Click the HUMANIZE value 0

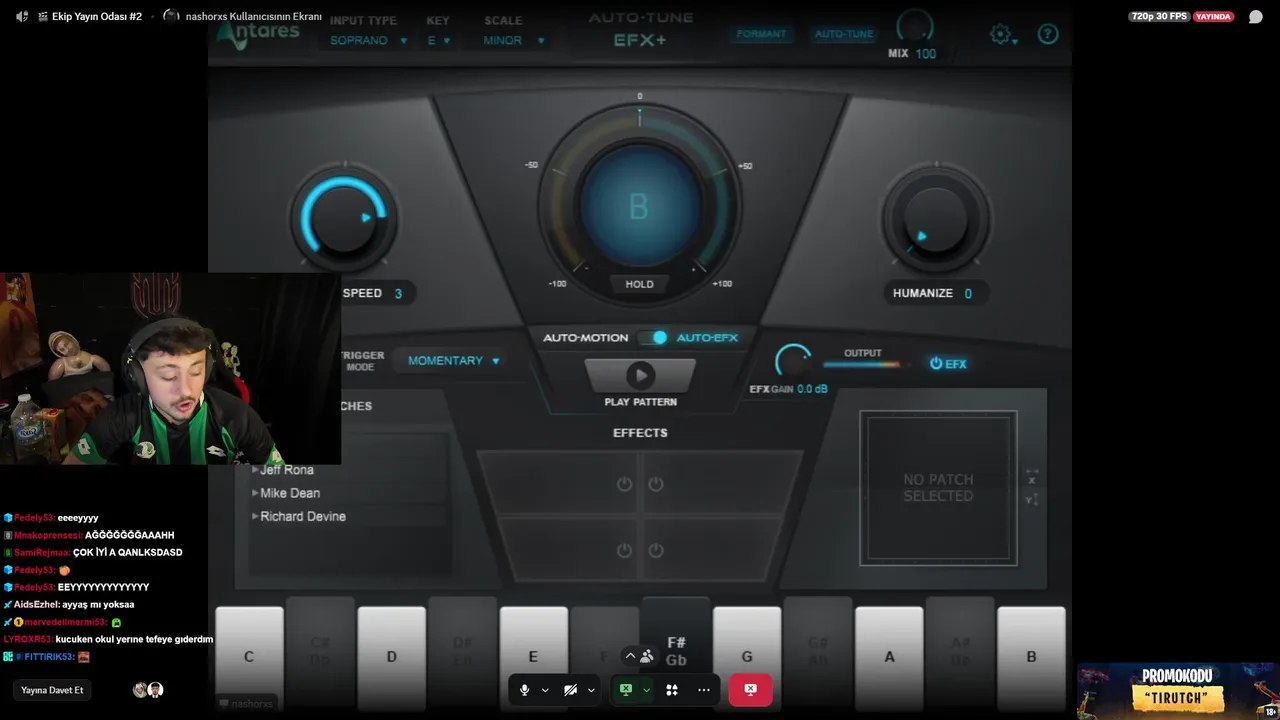968,294
